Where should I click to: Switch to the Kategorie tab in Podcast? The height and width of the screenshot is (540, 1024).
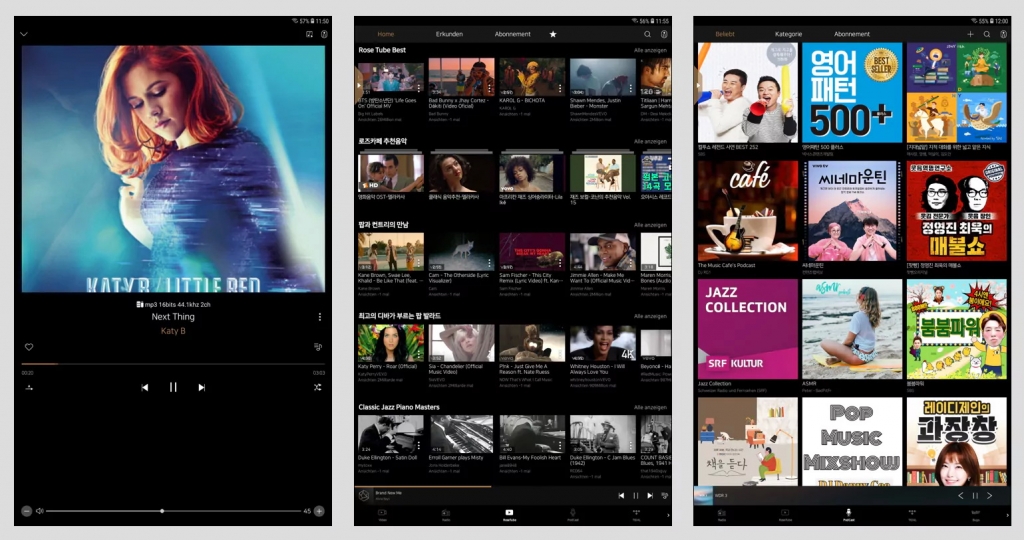788,34
